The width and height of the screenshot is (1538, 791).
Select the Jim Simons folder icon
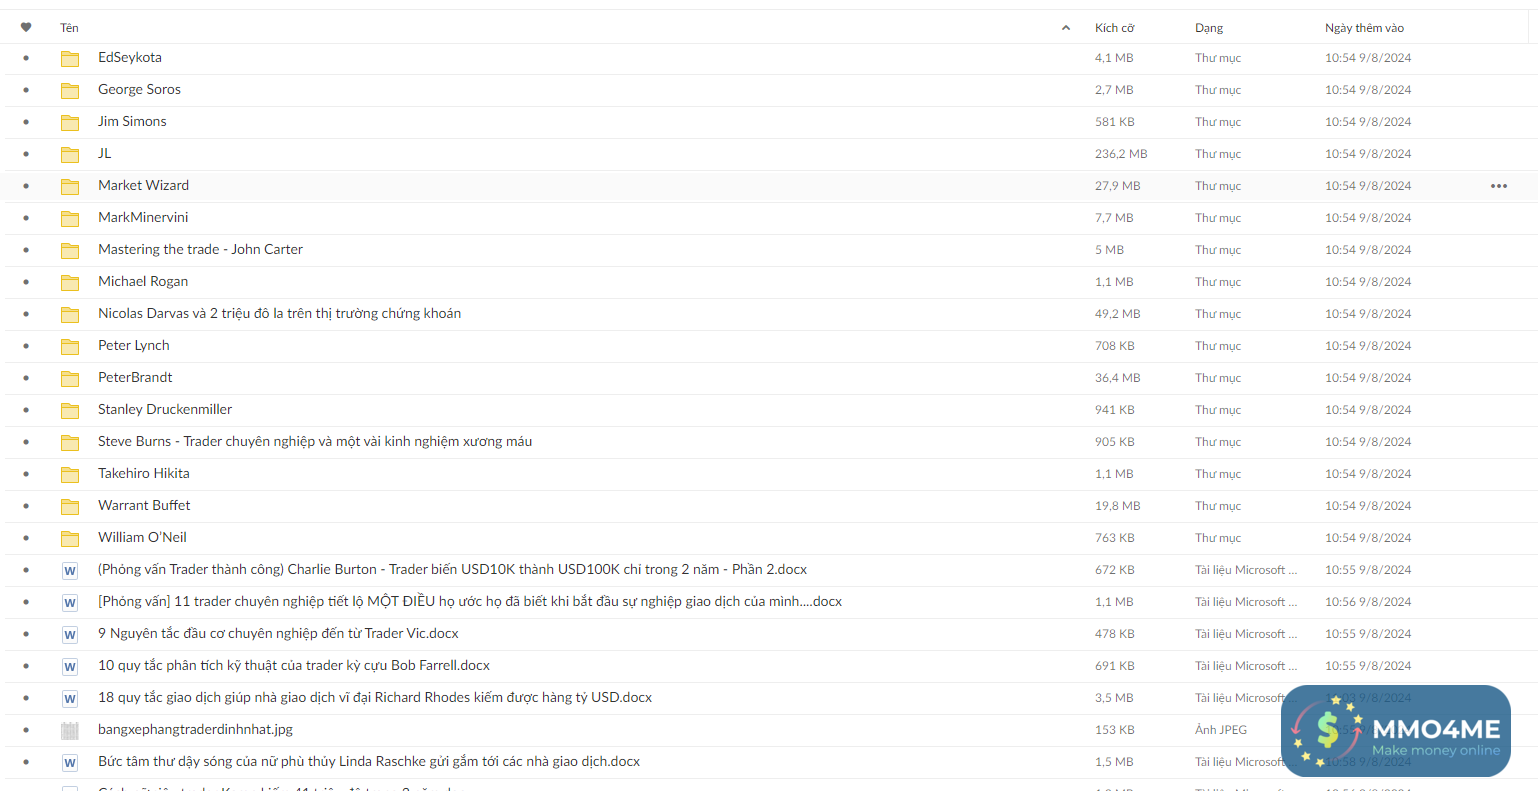(70, 122)
